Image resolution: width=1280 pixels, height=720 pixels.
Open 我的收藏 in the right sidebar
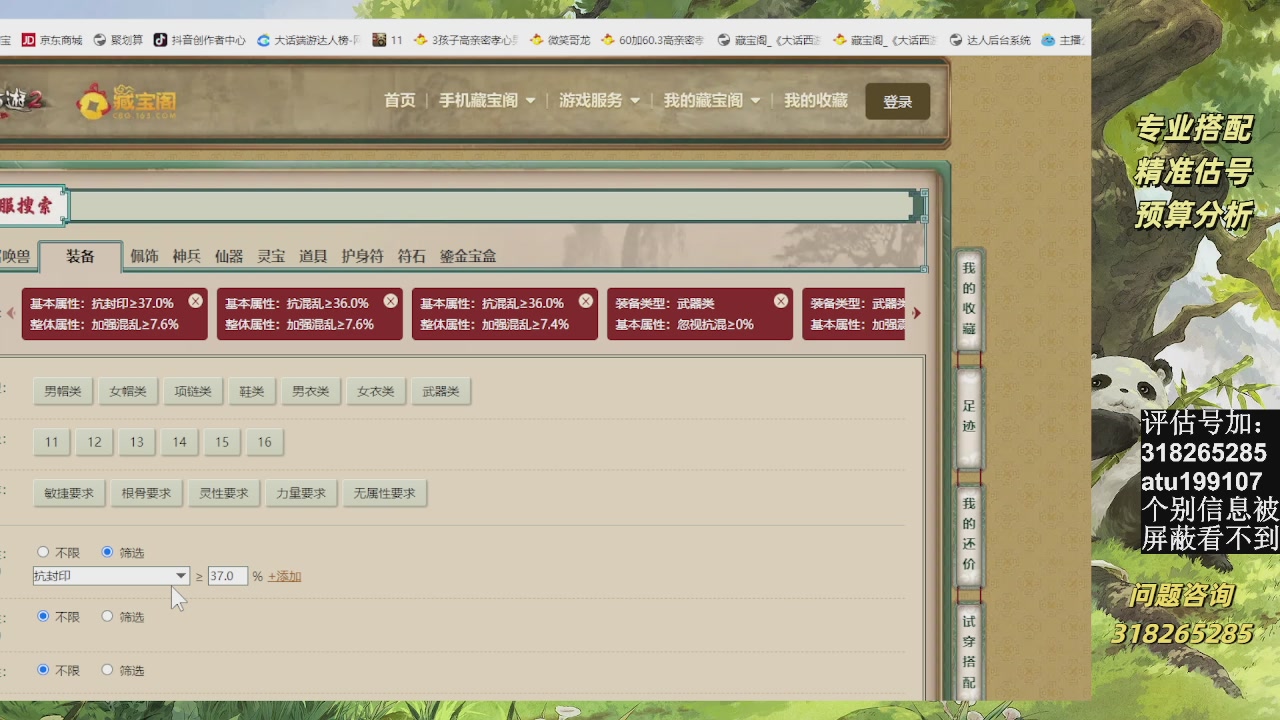969,298
